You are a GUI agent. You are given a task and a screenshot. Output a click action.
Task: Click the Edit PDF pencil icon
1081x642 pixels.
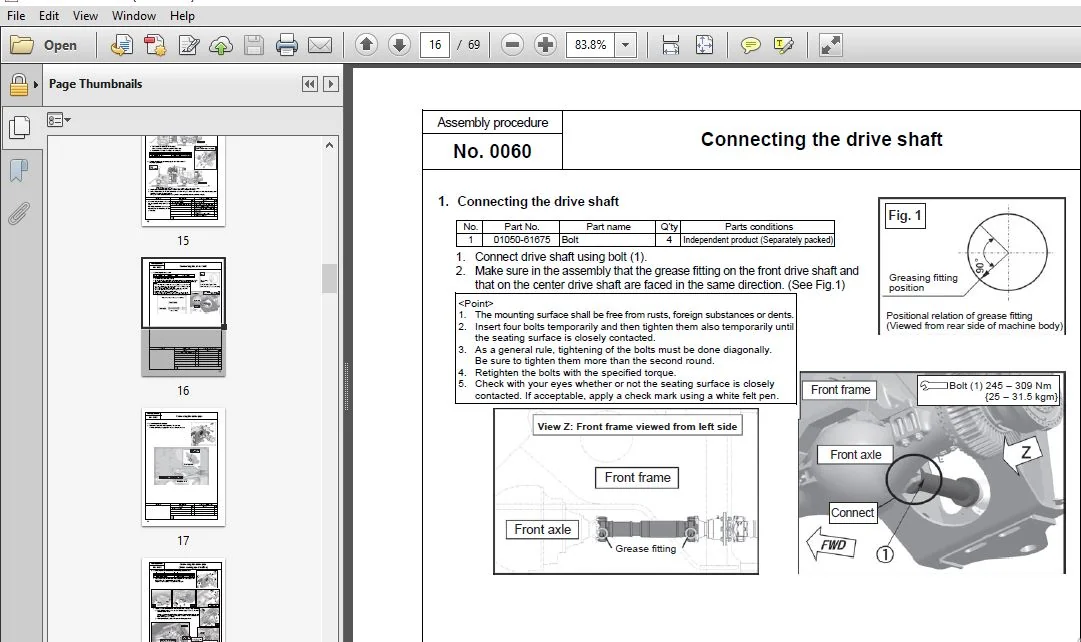coord(188,46)
